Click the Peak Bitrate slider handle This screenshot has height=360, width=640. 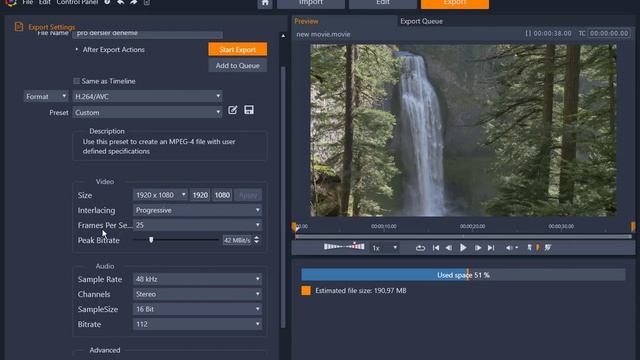point(151,240)
